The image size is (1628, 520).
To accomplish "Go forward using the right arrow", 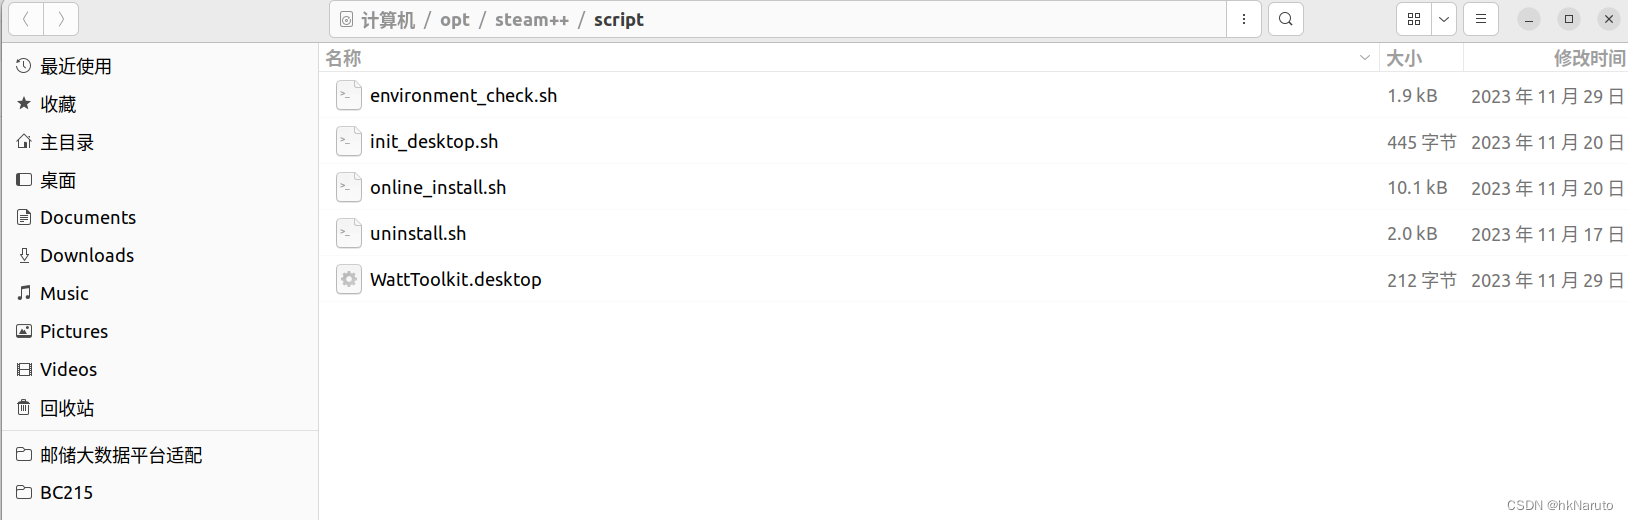I will tap(61, 19).
